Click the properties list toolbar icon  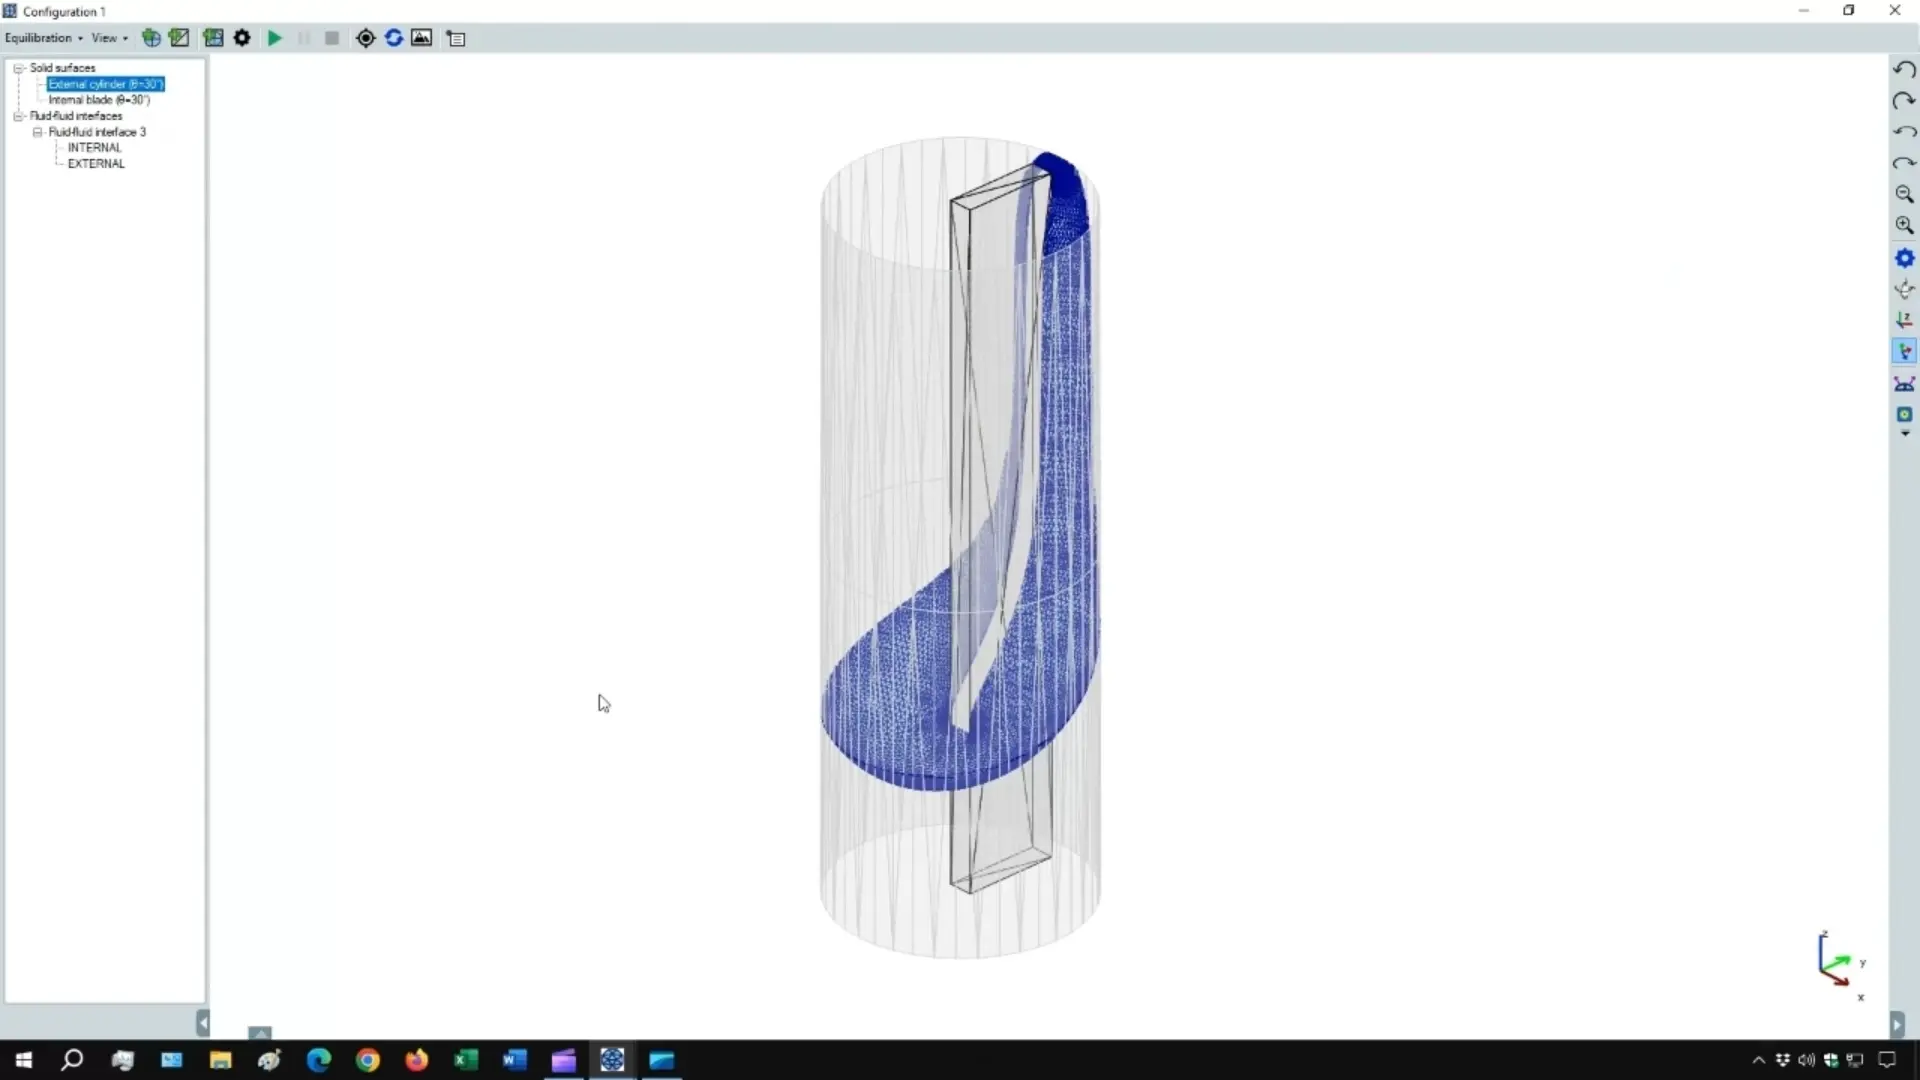456,38
